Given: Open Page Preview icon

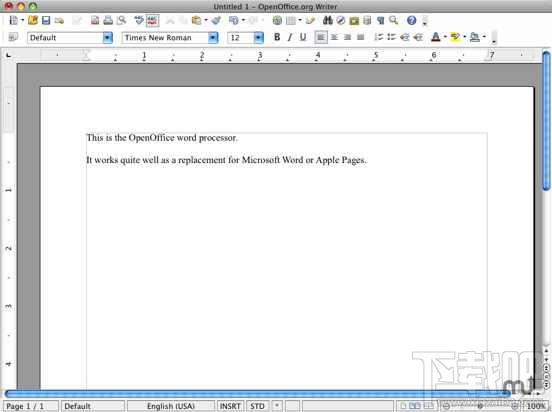Looking at the screenshot, I should (121, 20).
